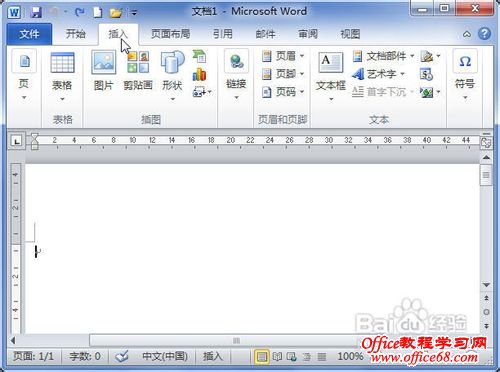Open the 页 (Pages) dropdown
This screenshot has height=372, width=500.
[24, 75]
